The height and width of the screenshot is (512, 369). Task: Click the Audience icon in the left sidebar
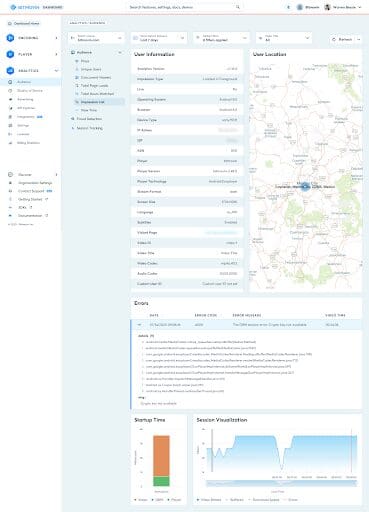pyautogui.click(x=10, y=82)
